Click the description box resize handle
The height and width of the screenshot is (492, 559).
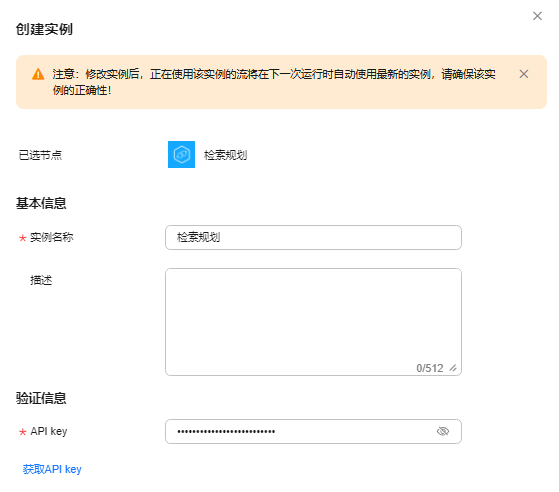pos(453,368)
